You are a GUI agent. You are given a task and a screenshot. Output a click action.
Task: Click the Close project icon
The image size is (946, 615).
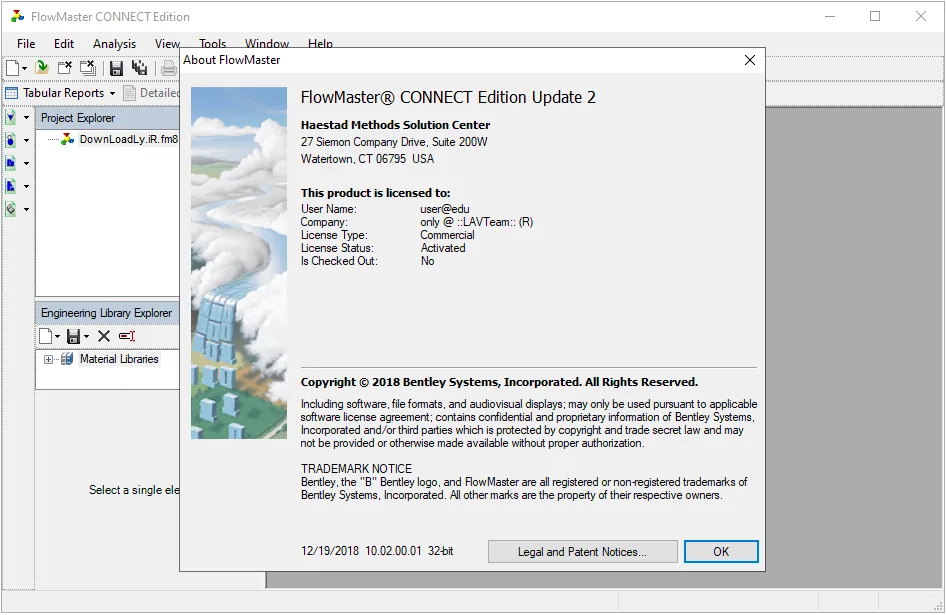65,68
